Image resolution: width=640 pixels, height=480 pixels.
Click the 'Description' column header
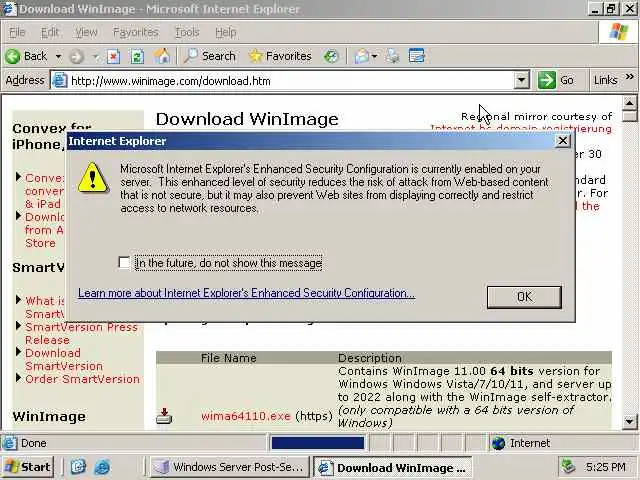[370, 358]
